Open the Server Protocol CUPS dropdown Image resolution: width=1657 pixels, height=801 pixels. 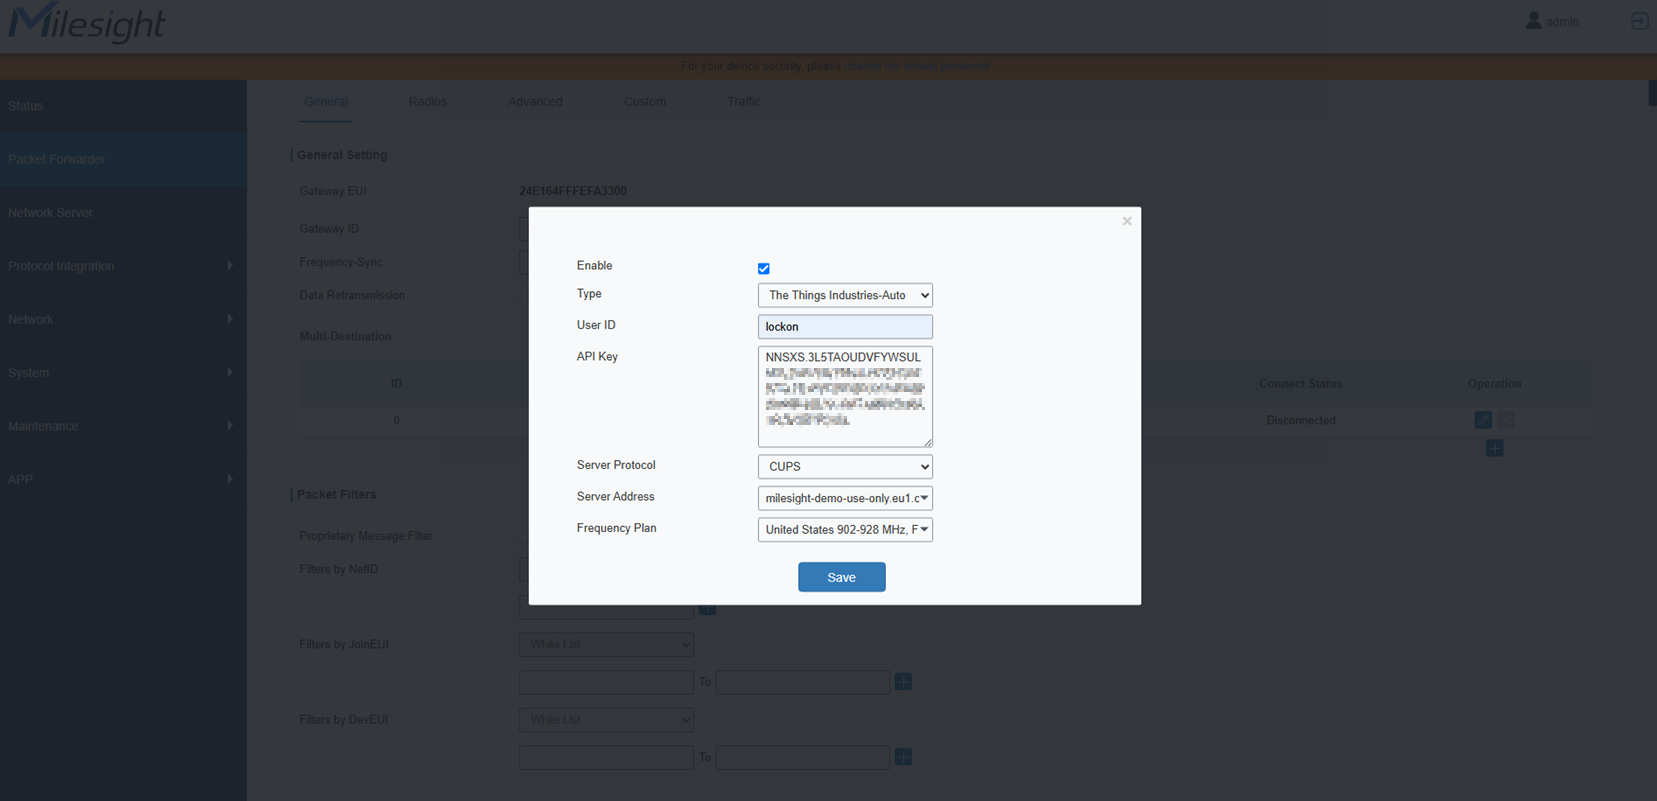[x=845, y=467]
